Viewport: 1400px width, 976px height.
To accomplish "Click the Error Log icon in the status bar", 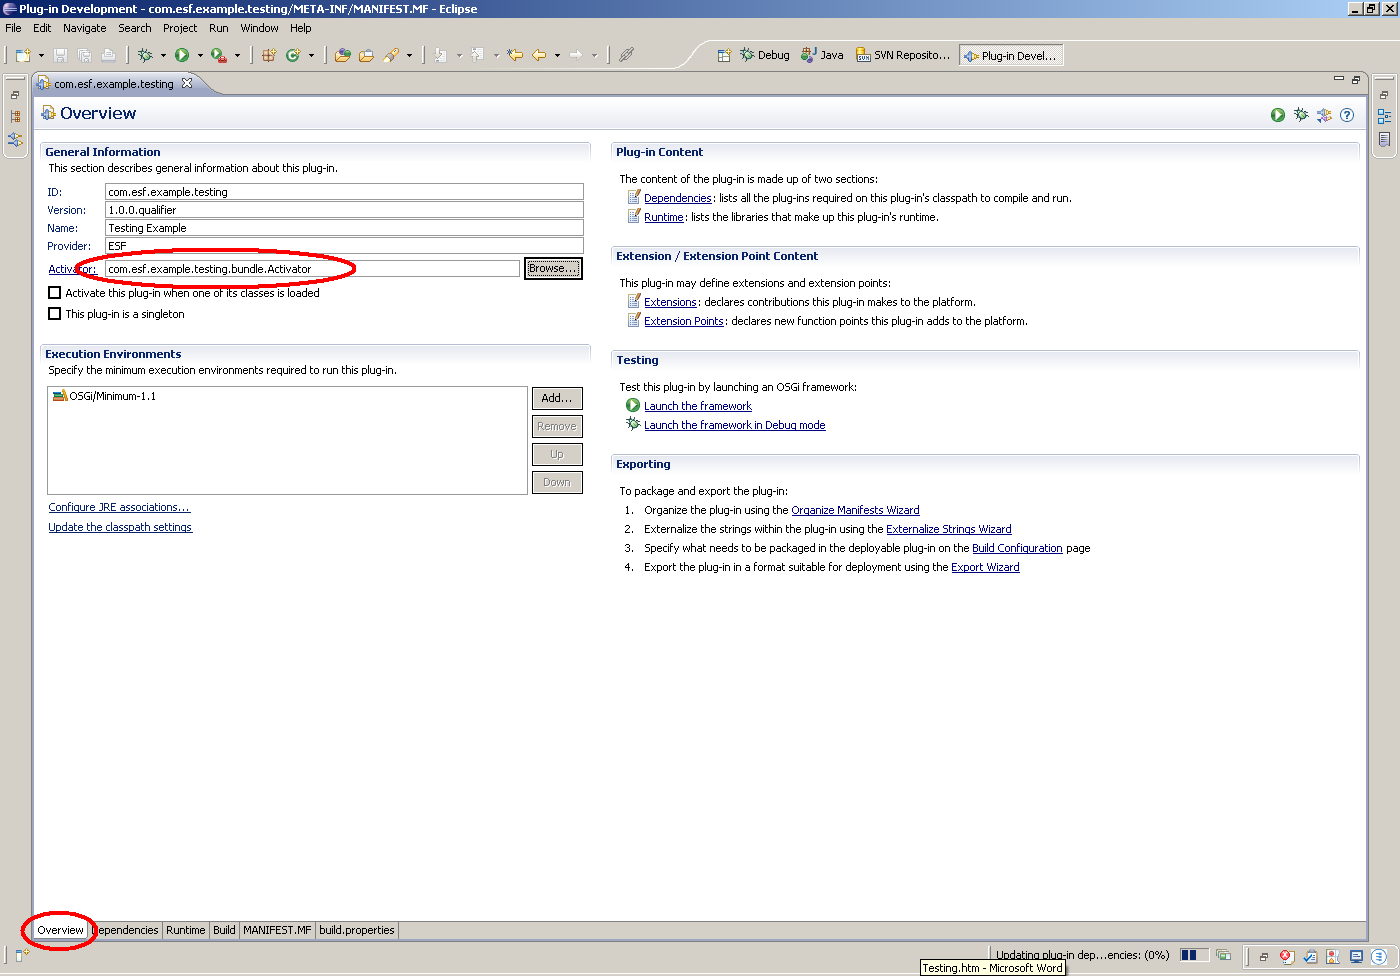I will 1286,956.
